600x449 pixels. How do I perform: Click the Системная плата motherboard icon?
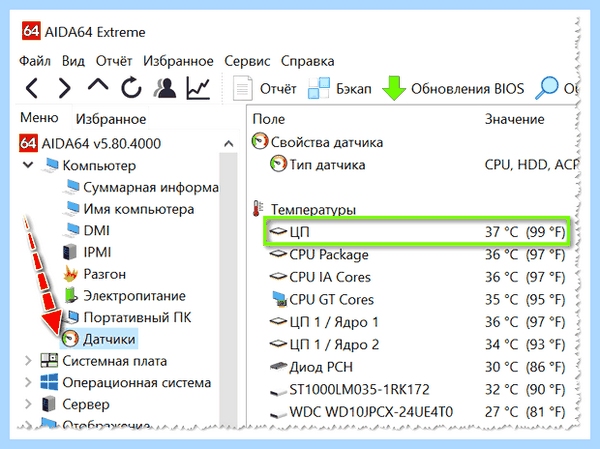pos(49,361)
